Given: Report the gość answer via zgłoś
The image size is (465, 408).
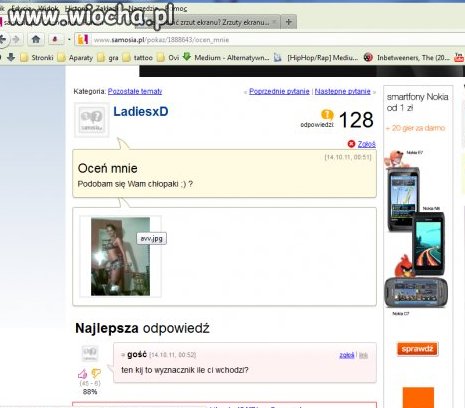Looking at the screenshot, I should [x=347, y=355].
